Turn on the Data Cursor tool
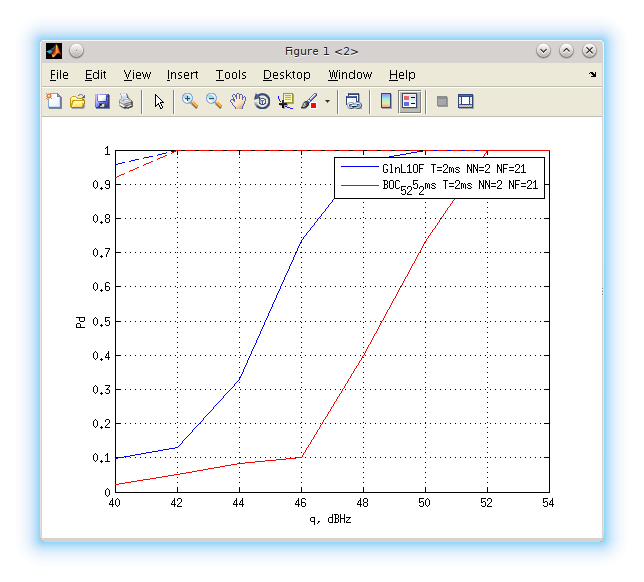 click(x=286, y=101)
